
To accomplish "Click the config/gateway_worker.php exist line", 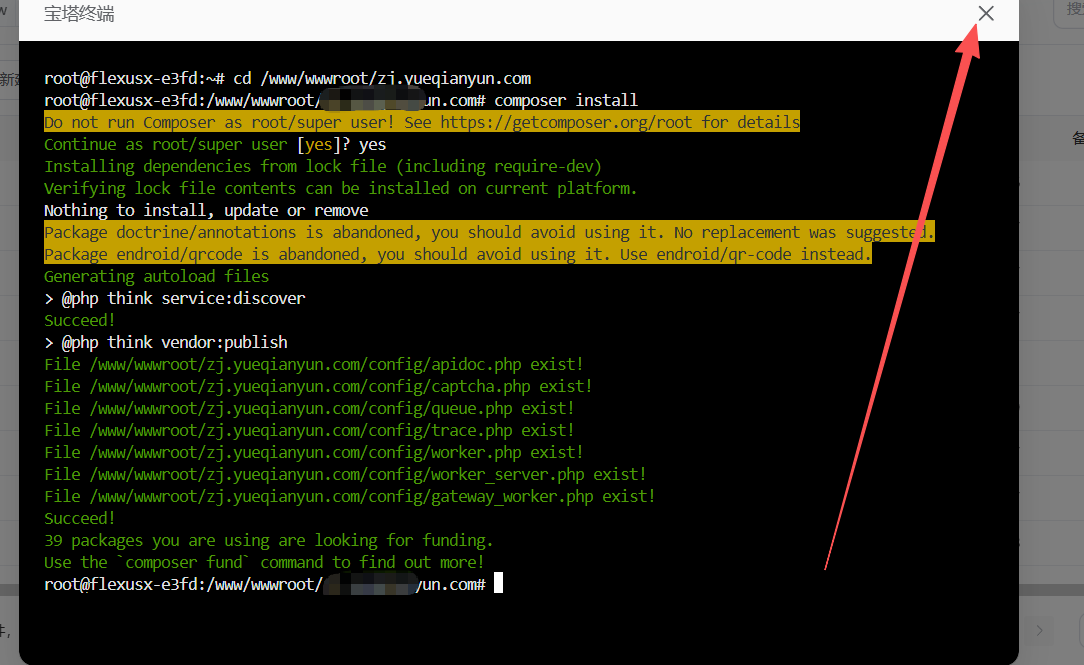I will click(350, 496).
